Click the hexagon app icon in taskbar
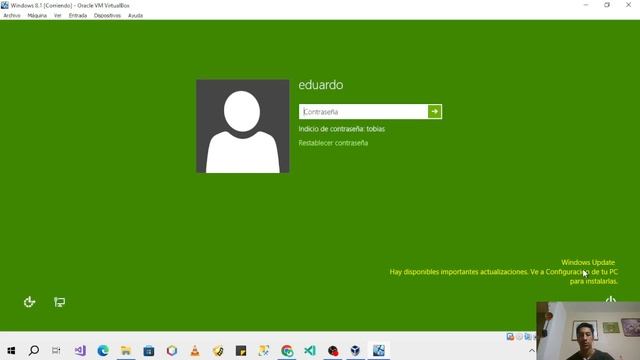This screenshot has width=640, height=360. 172,350
